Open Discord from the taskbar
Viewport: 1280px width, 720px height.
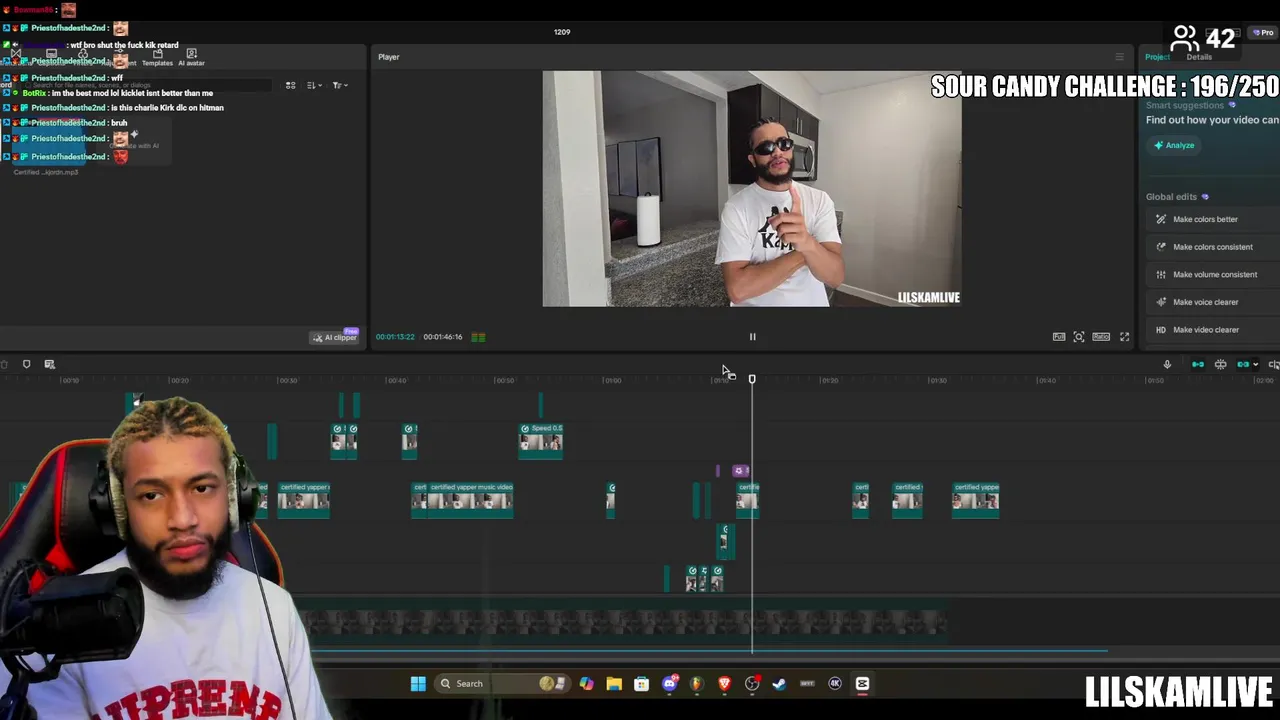[x=670, y=684]
